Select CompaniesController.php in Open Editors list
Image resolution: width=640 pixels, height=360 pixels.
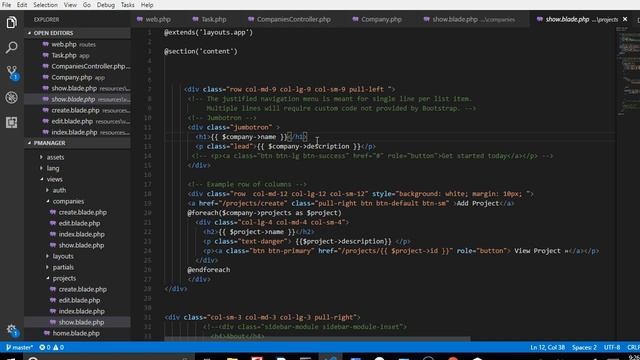(77, 66)
